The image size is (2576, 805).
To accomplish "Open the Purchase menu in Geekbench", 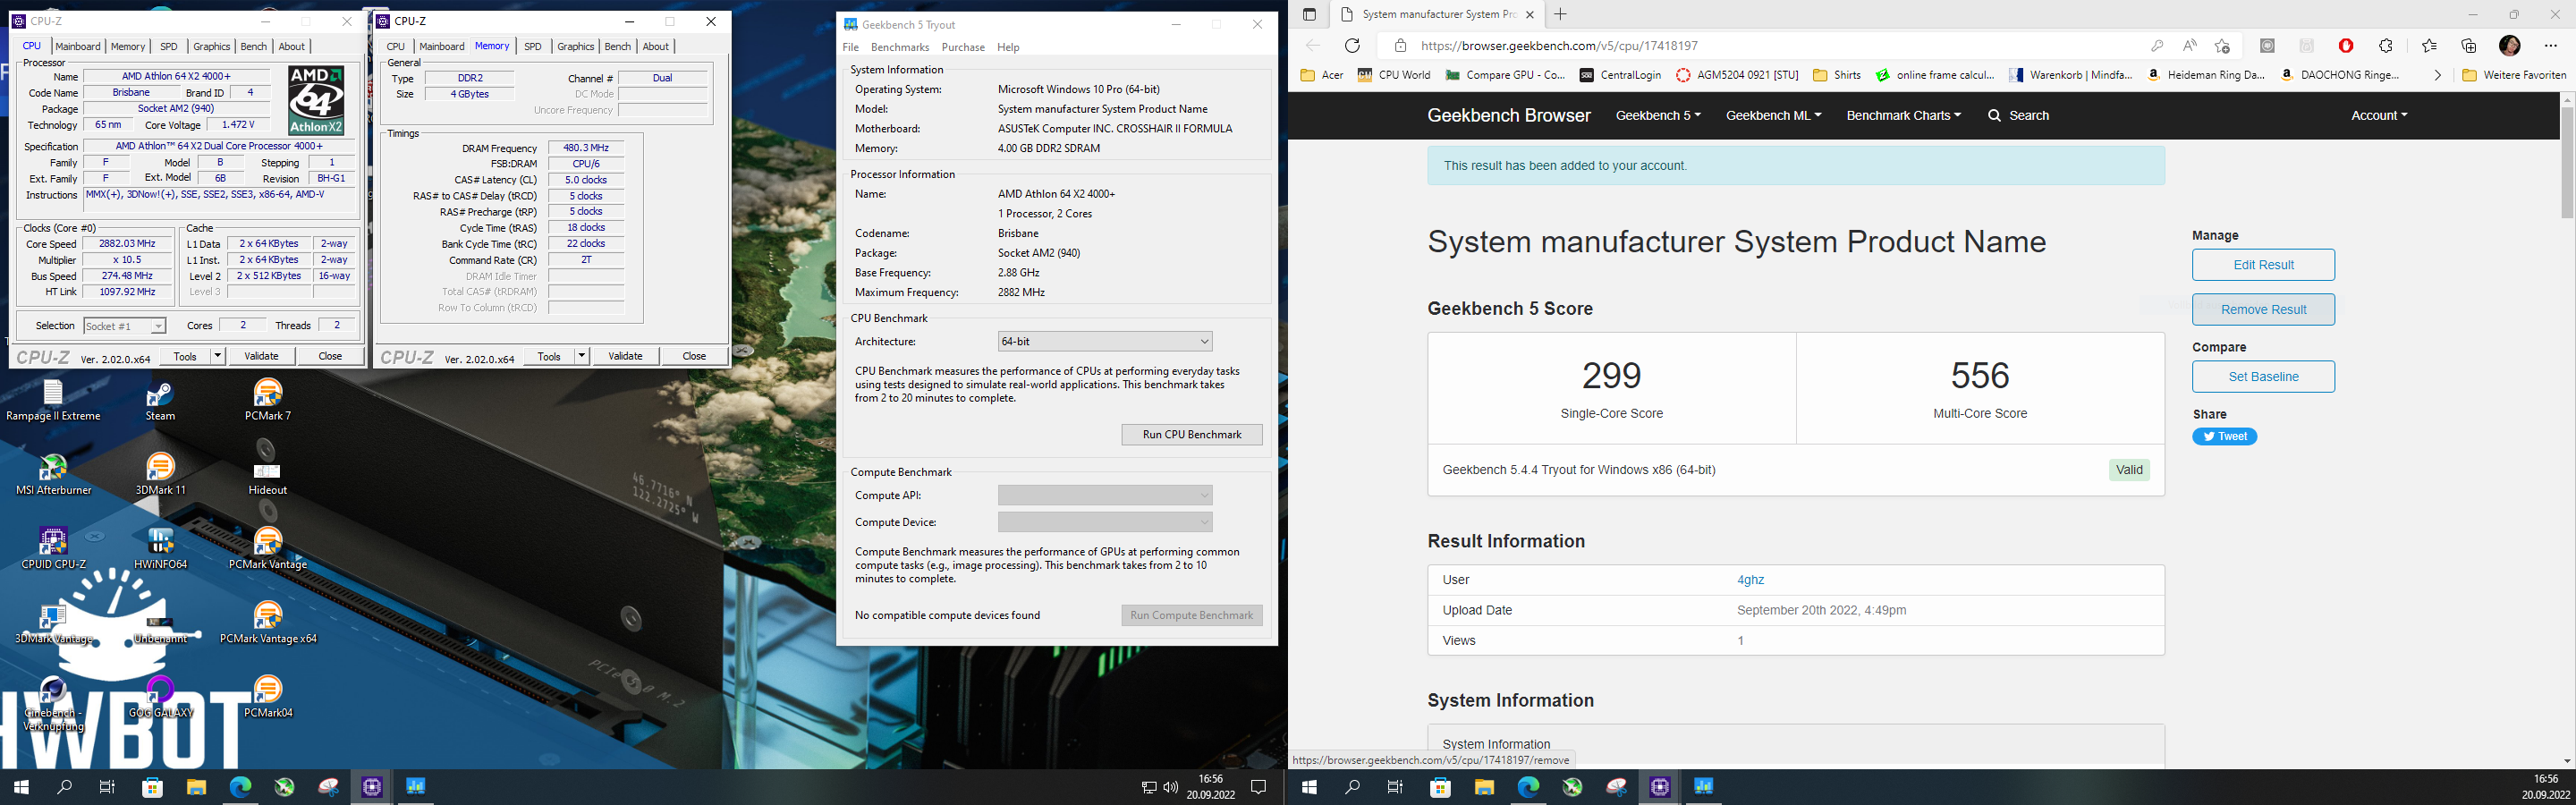I will click(x=963, y=47).
